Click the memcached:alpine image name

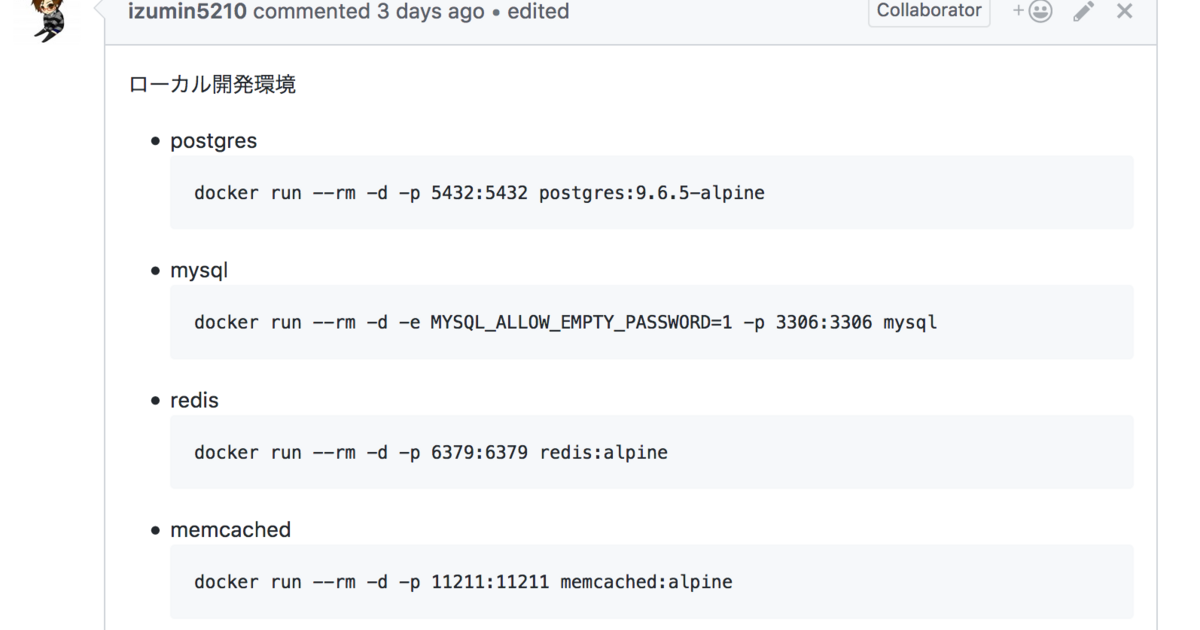(646, 582)
